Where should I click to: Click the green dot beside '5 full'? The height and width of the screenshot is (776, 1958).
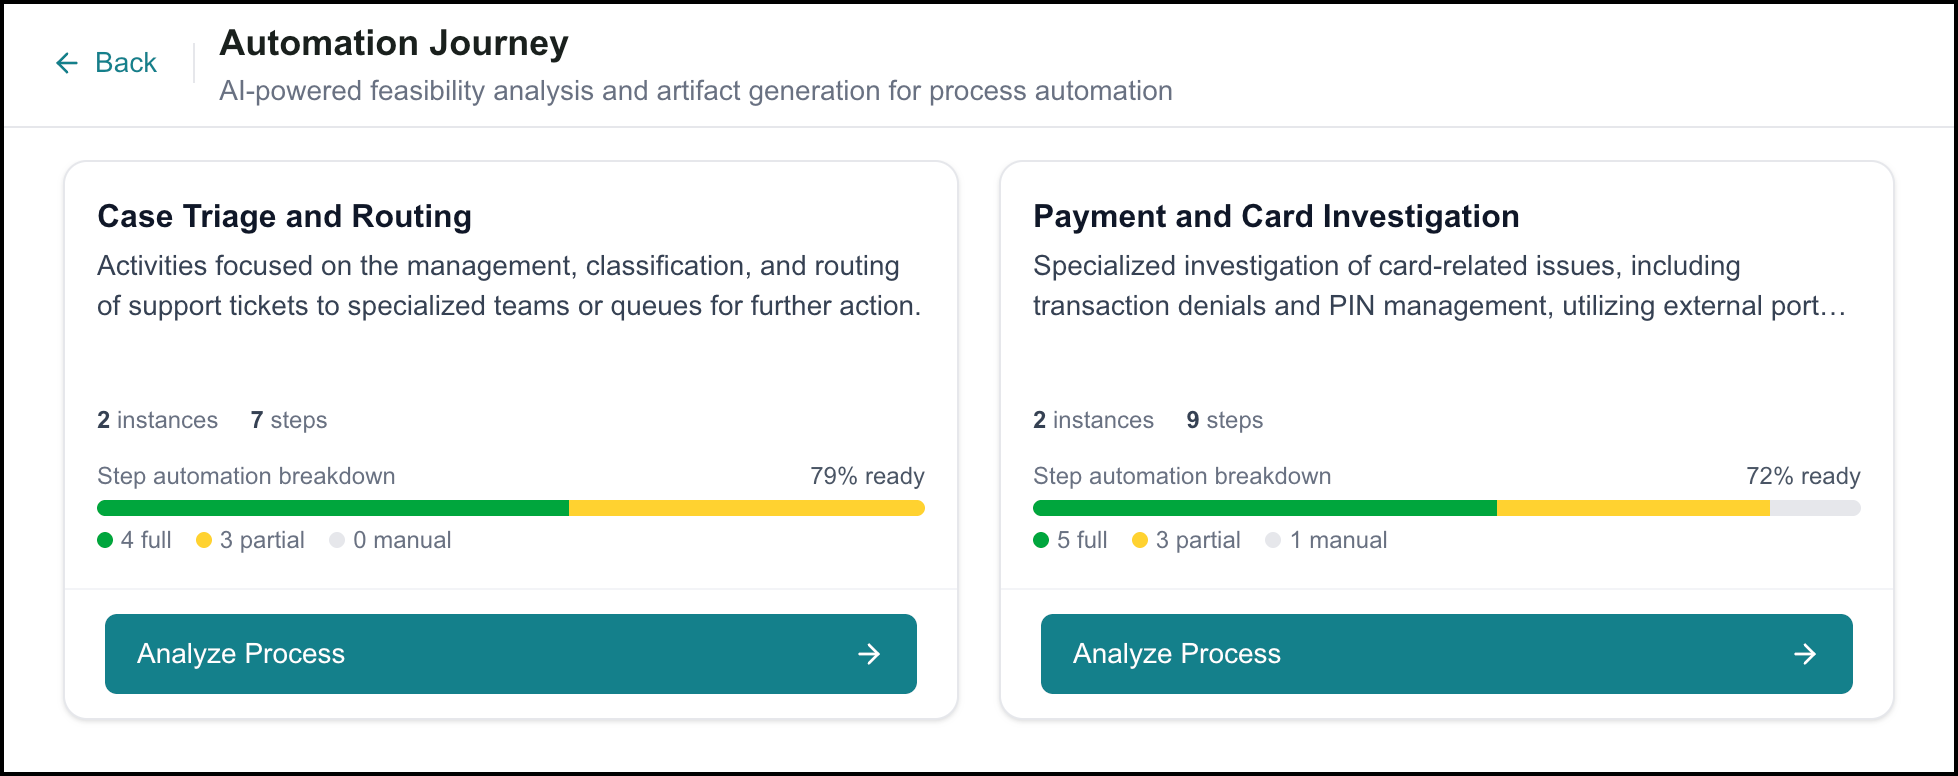1041,540
